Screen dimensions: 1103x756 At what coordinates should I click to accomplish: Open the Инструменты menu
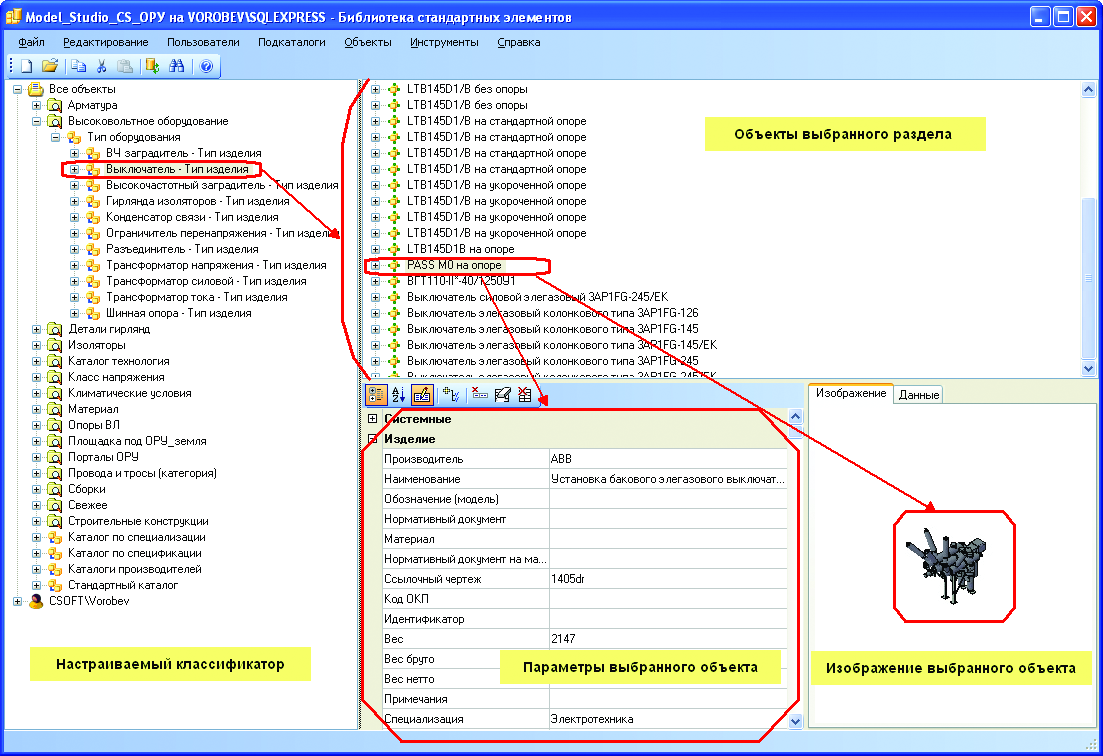click(444, 42)
